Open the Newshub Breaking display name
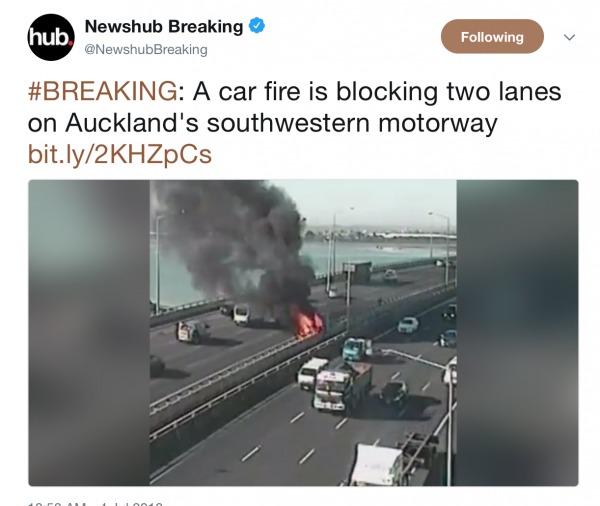The image size is (600, 506). click(x=164, y=26)
